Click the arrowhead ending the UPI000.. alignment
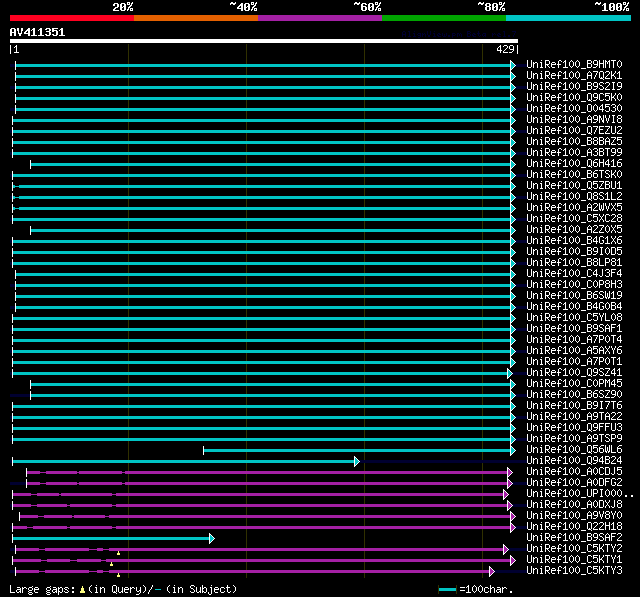 506,495
